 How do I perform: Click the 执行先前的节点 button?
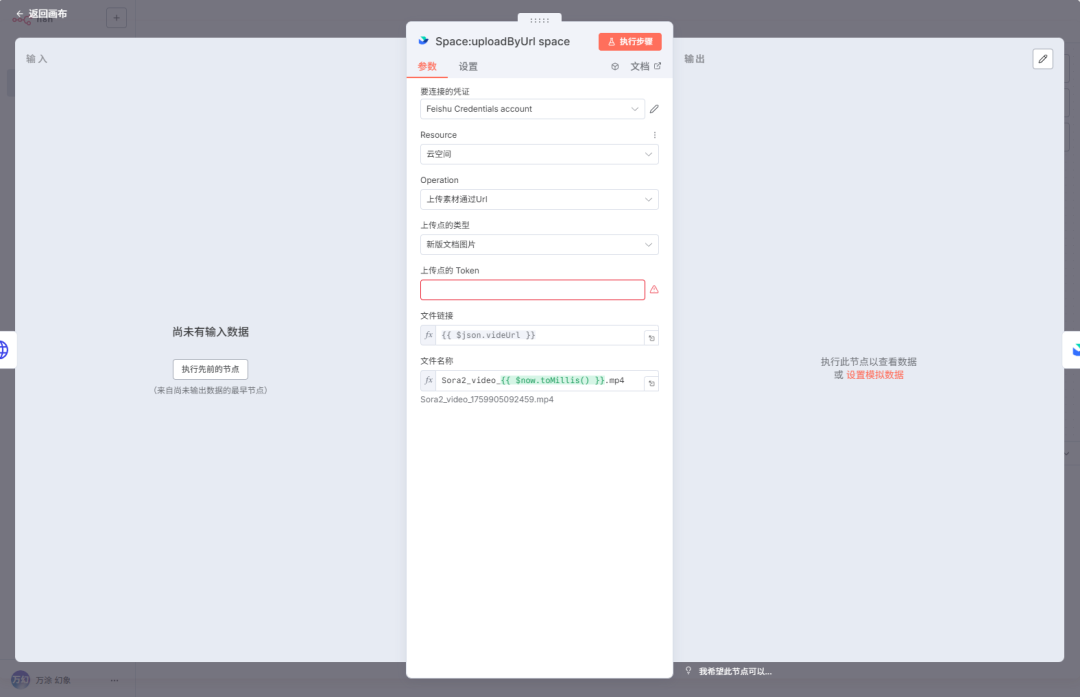(x=210, y=369)
